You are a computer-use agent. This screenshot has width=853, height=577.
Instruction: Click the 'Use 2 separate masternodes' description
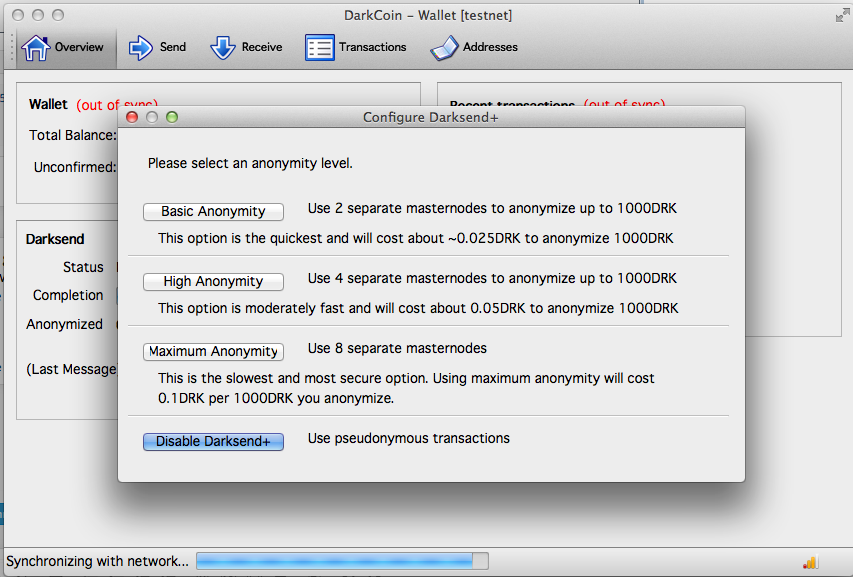point(492,209)
